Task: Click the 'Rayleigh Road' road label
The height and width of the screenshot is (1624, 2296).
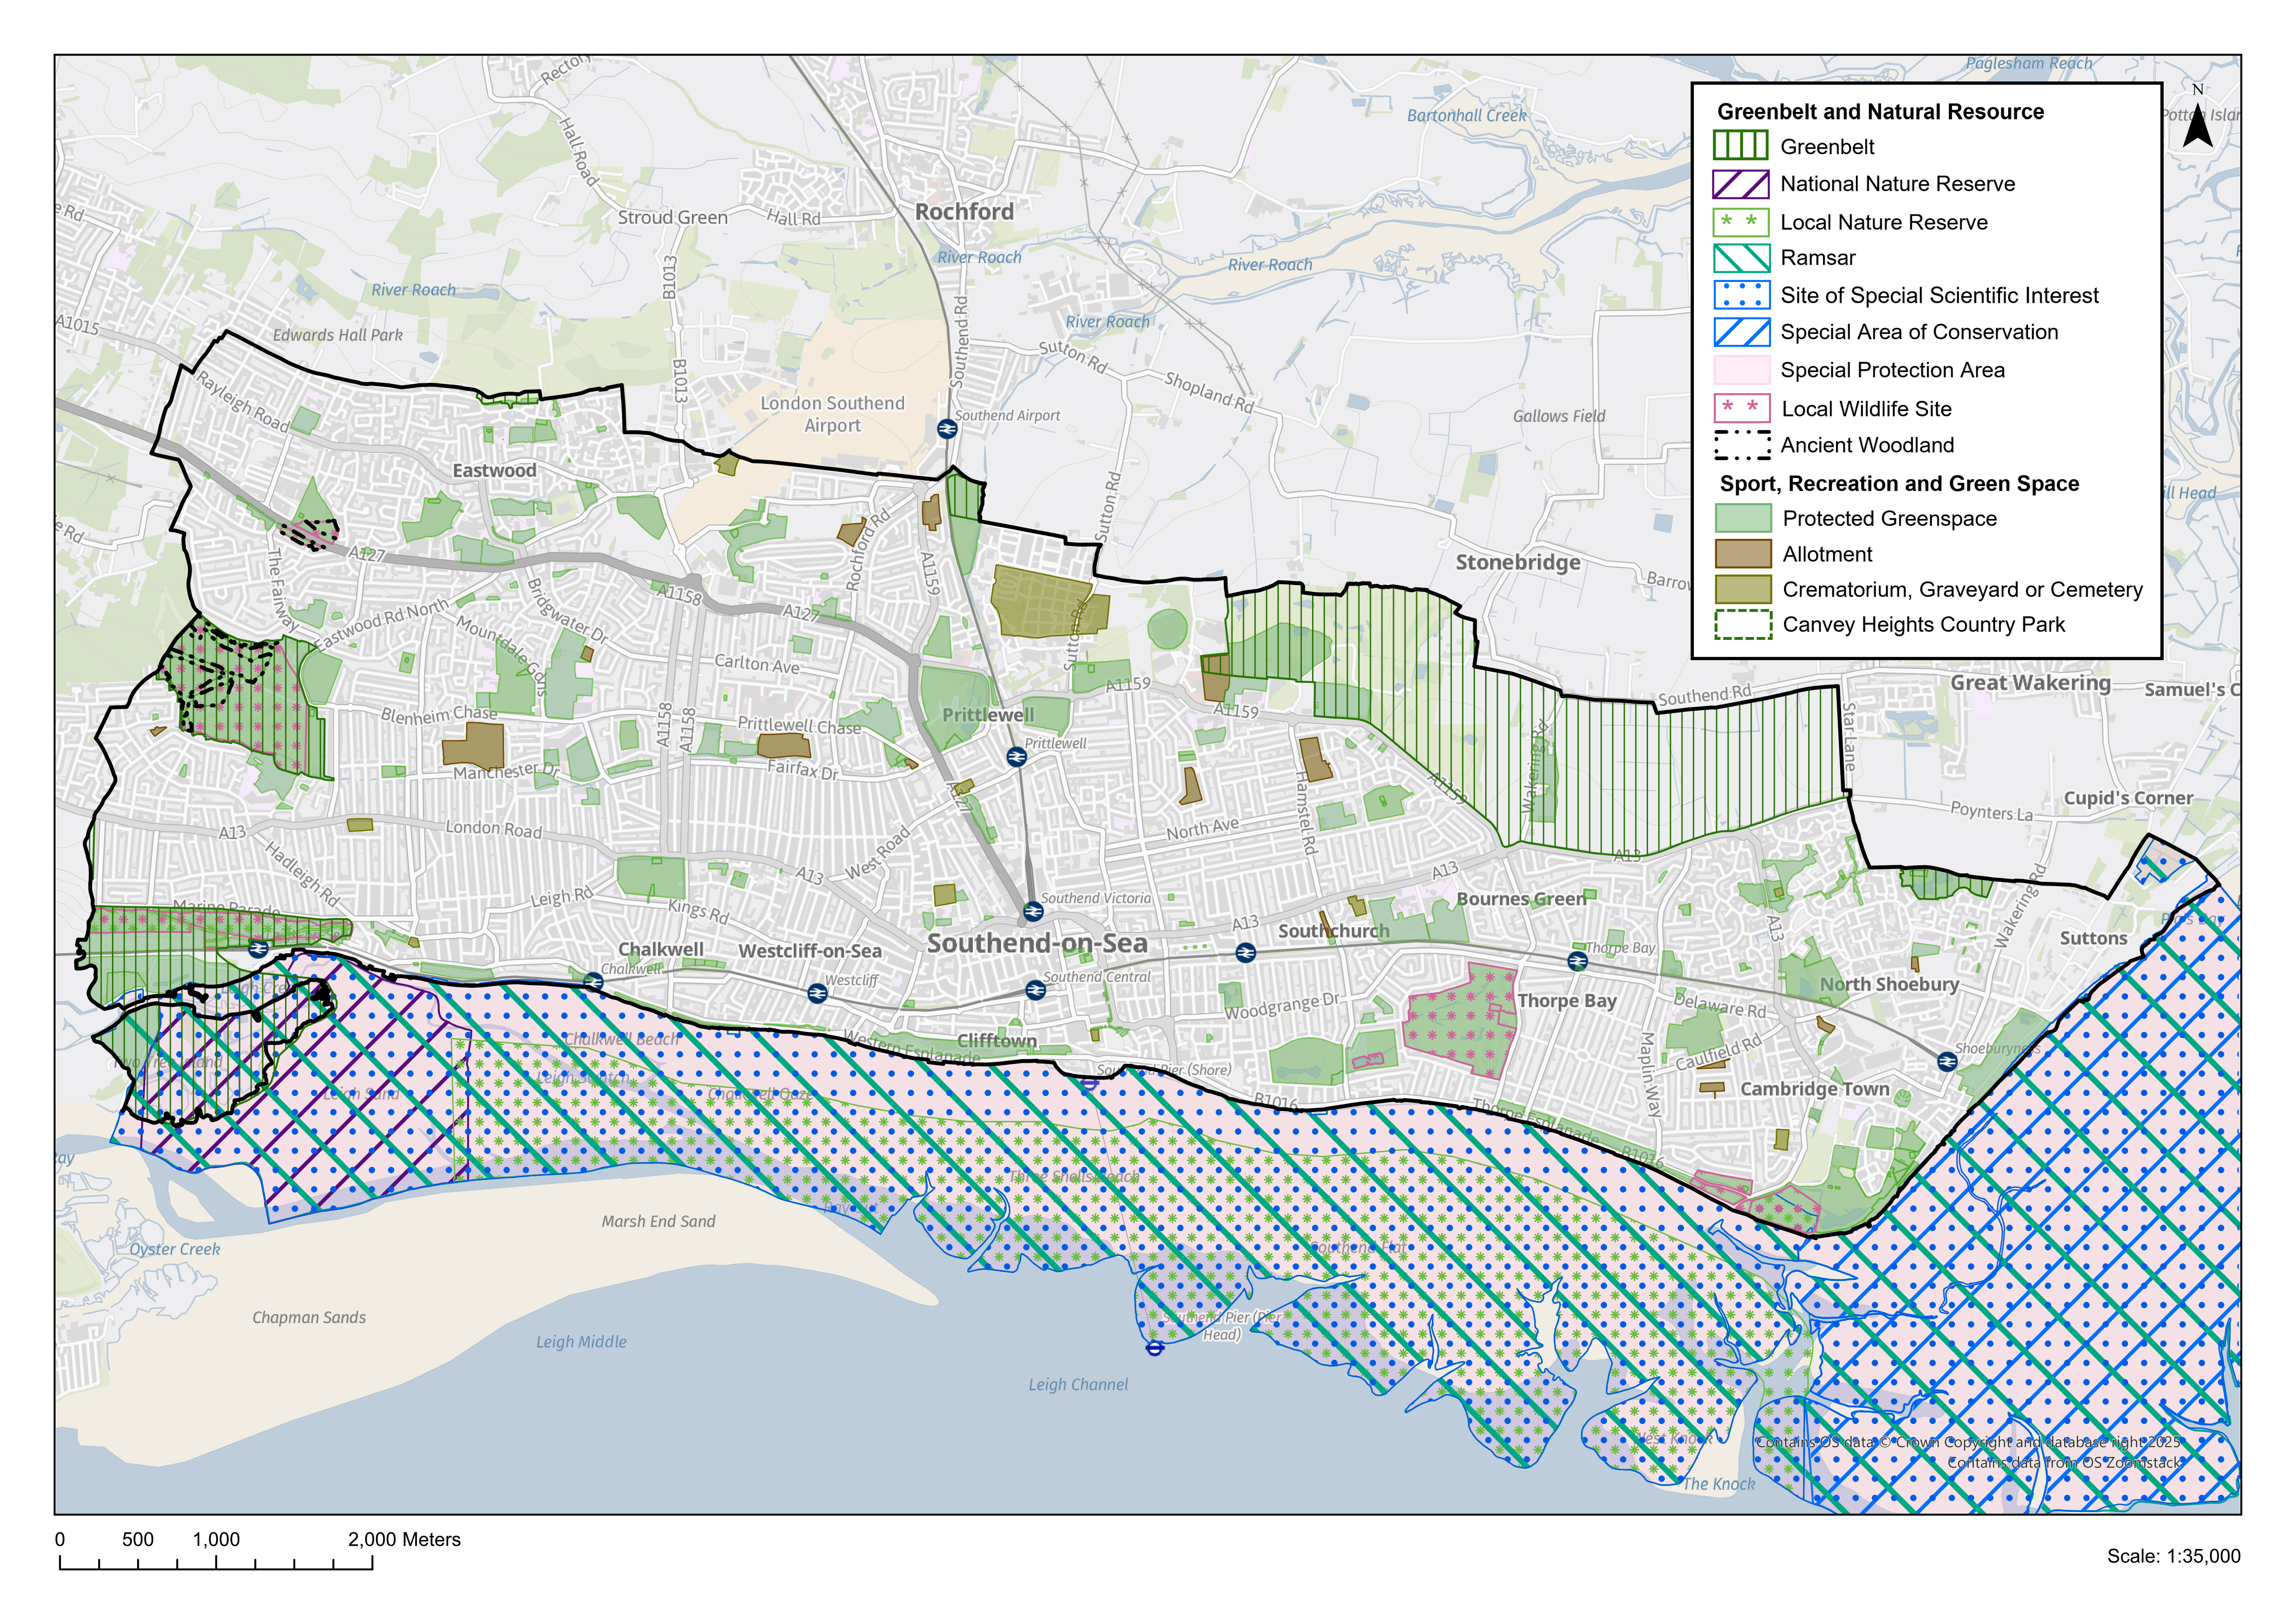Action: (242, 402)
